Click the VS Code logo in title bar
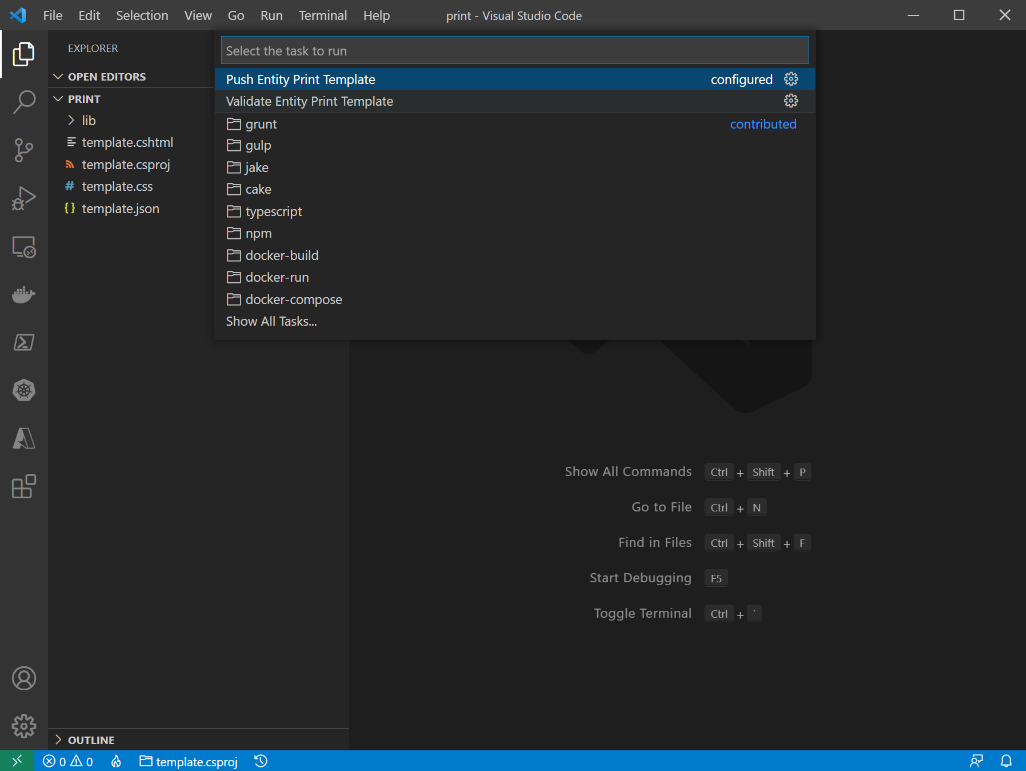 coord(18,15)
